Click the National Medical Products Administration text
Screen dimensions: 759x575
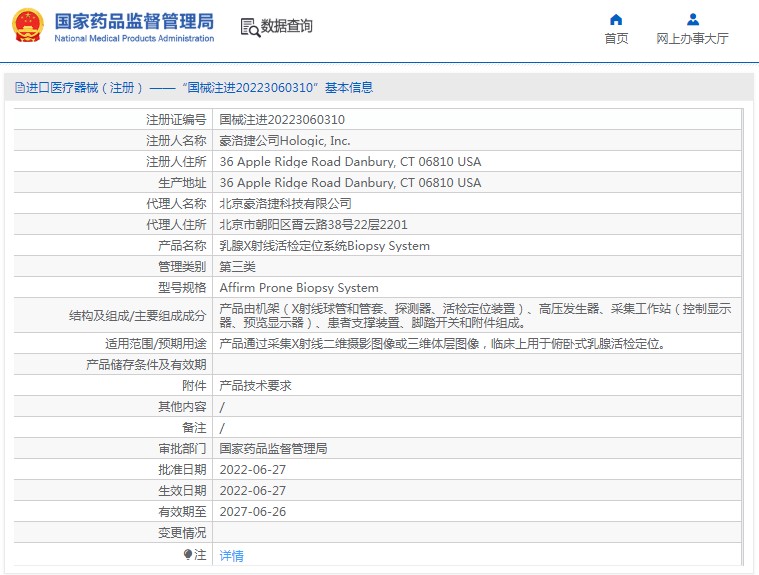[x=134, y=38]
